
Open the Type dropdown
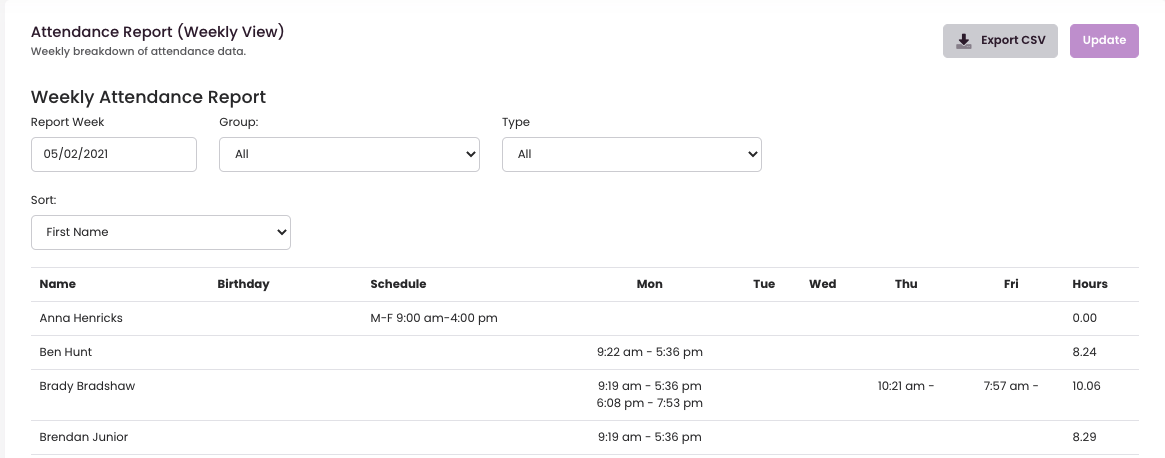click(632, 155)
